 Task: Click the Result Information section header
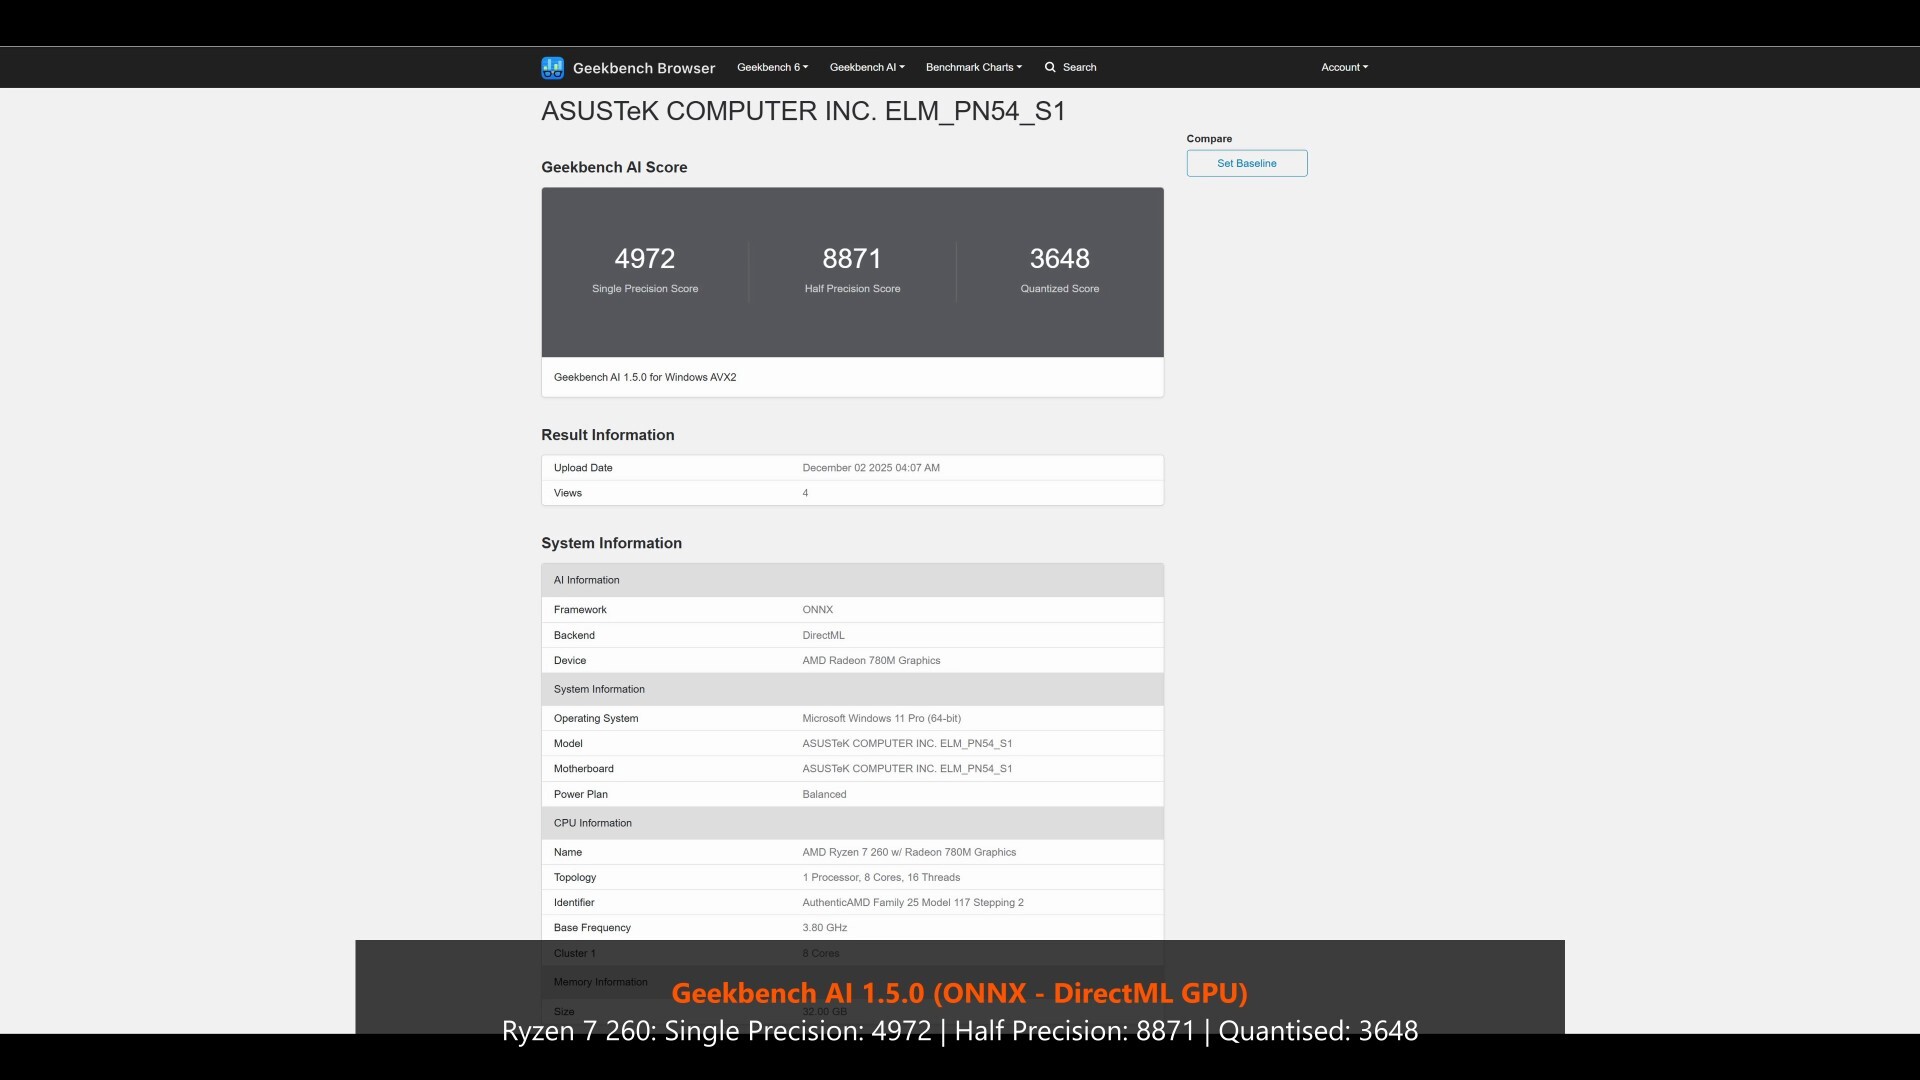pyautogui.click(x=607, y=435)
